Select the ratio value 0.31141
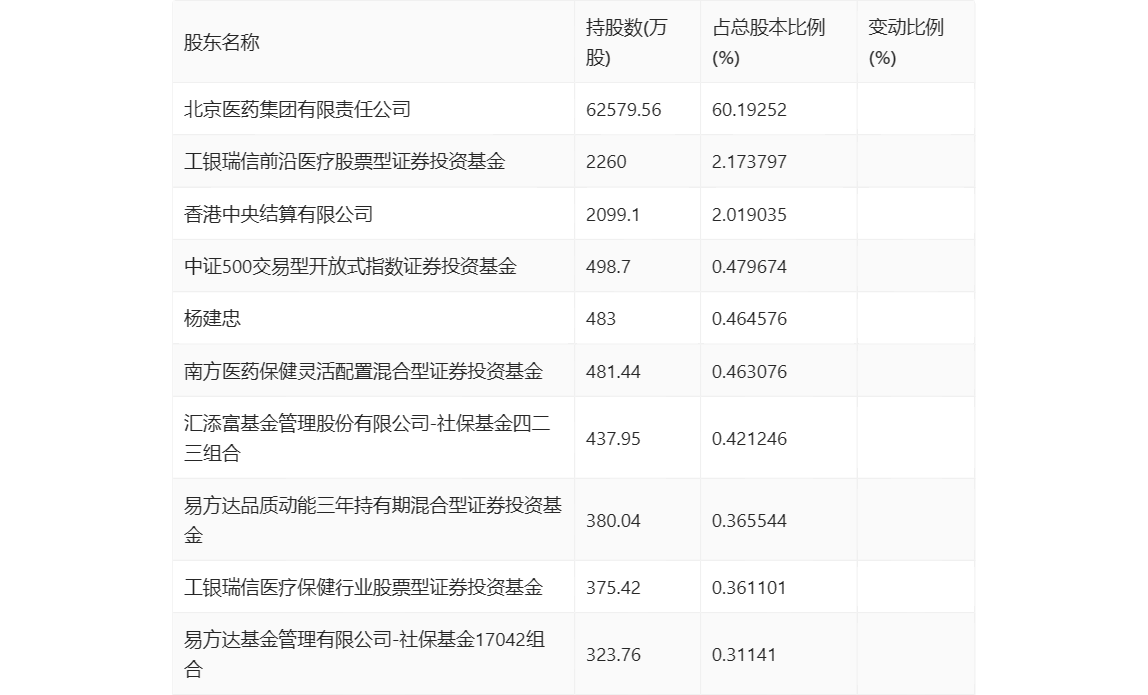The height and width of the screenshot is (695, 1148). pos(744,655)
